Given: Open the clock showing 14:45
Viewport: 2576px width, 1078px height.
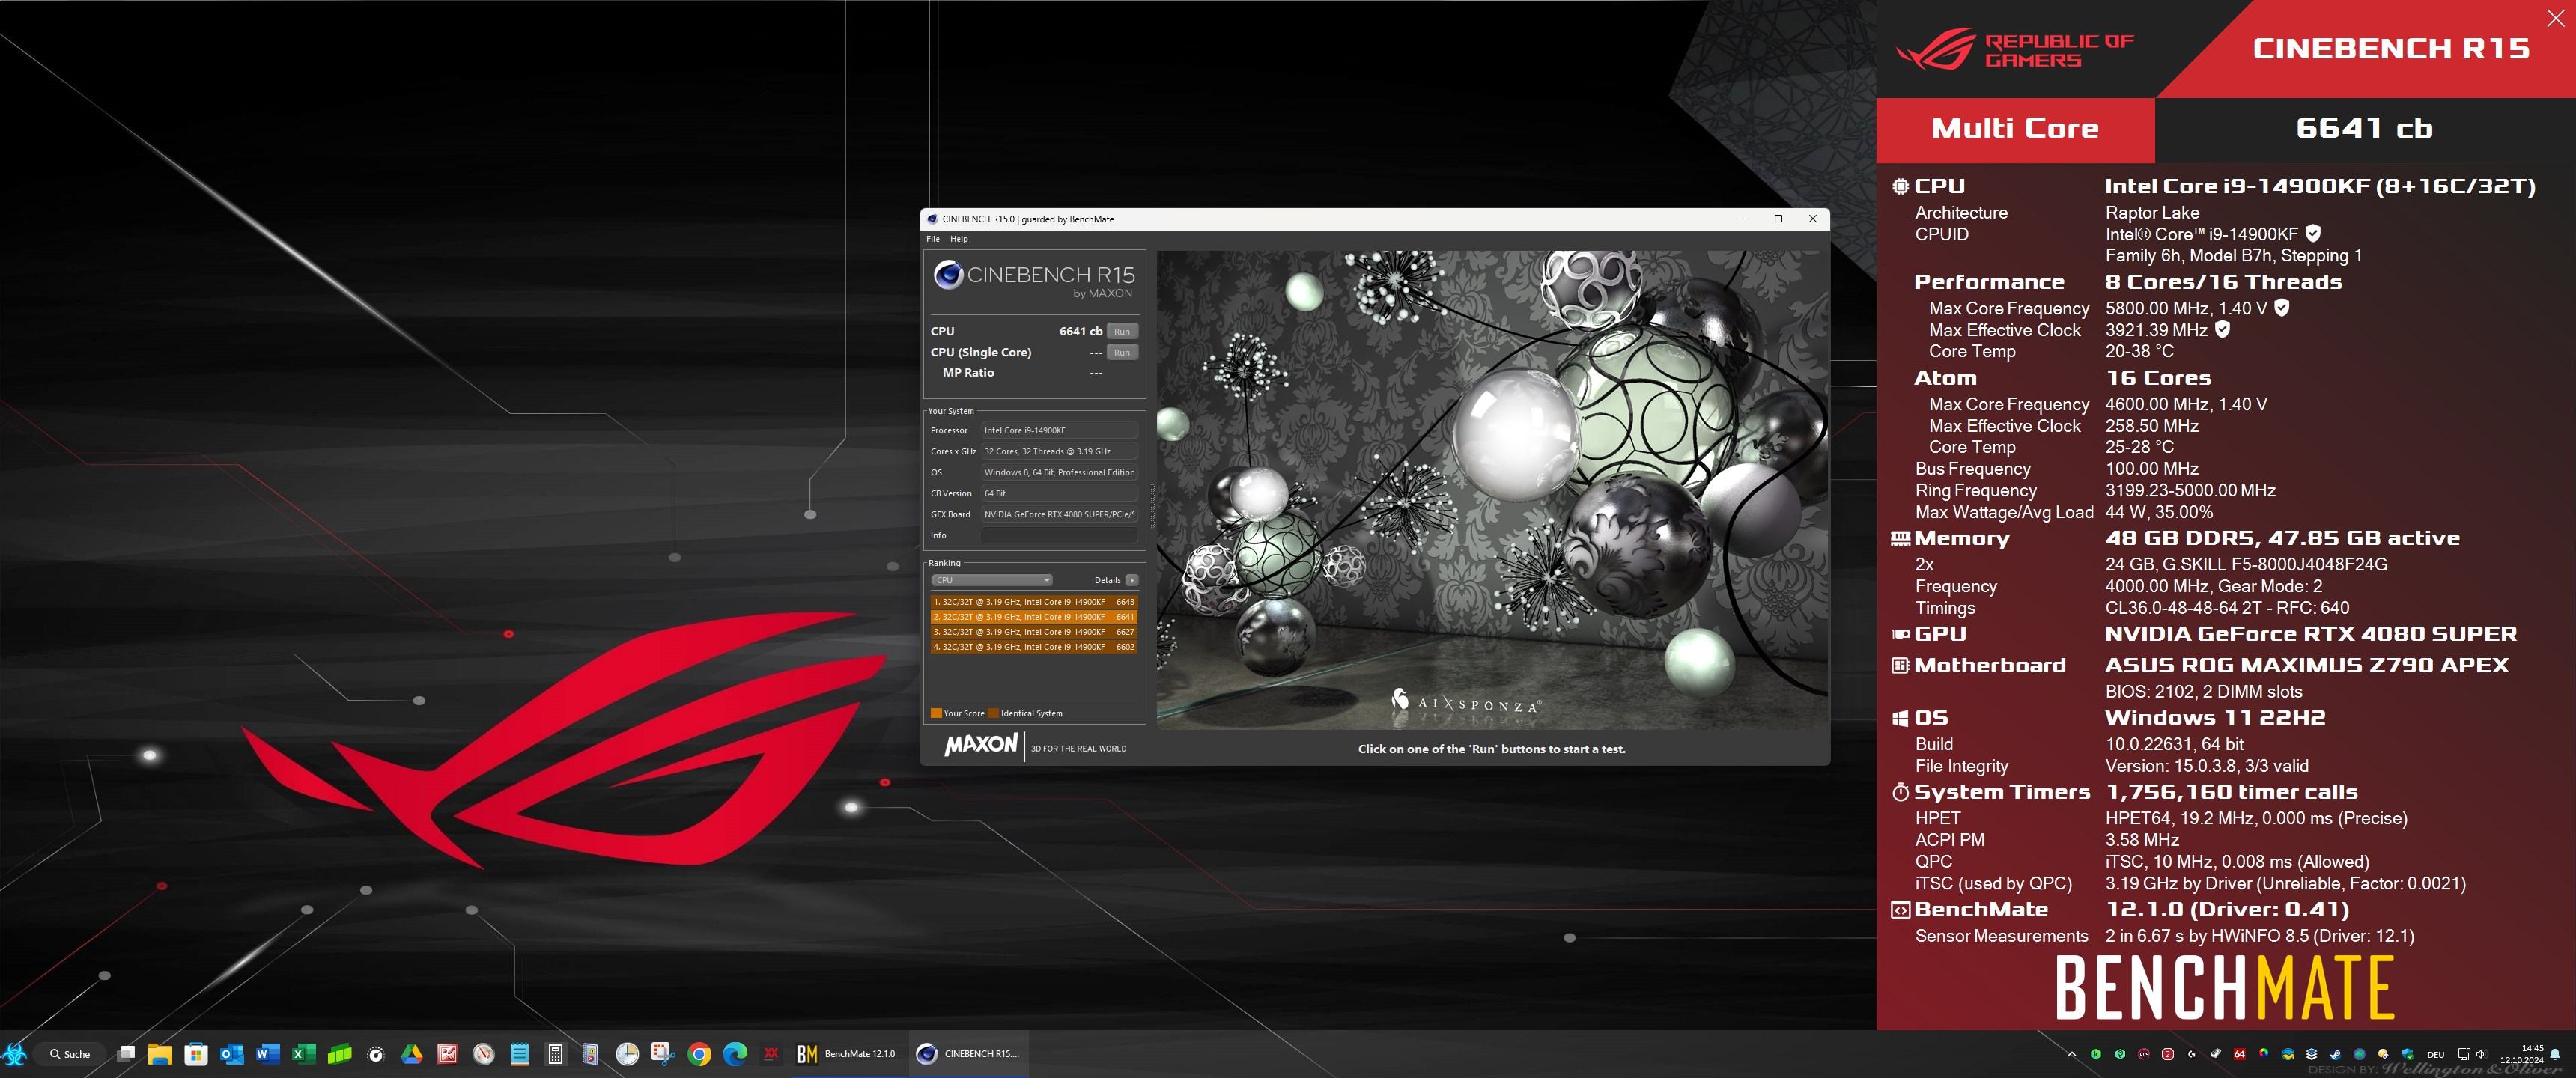Looking at the screenshot, I should 2522,1054.
